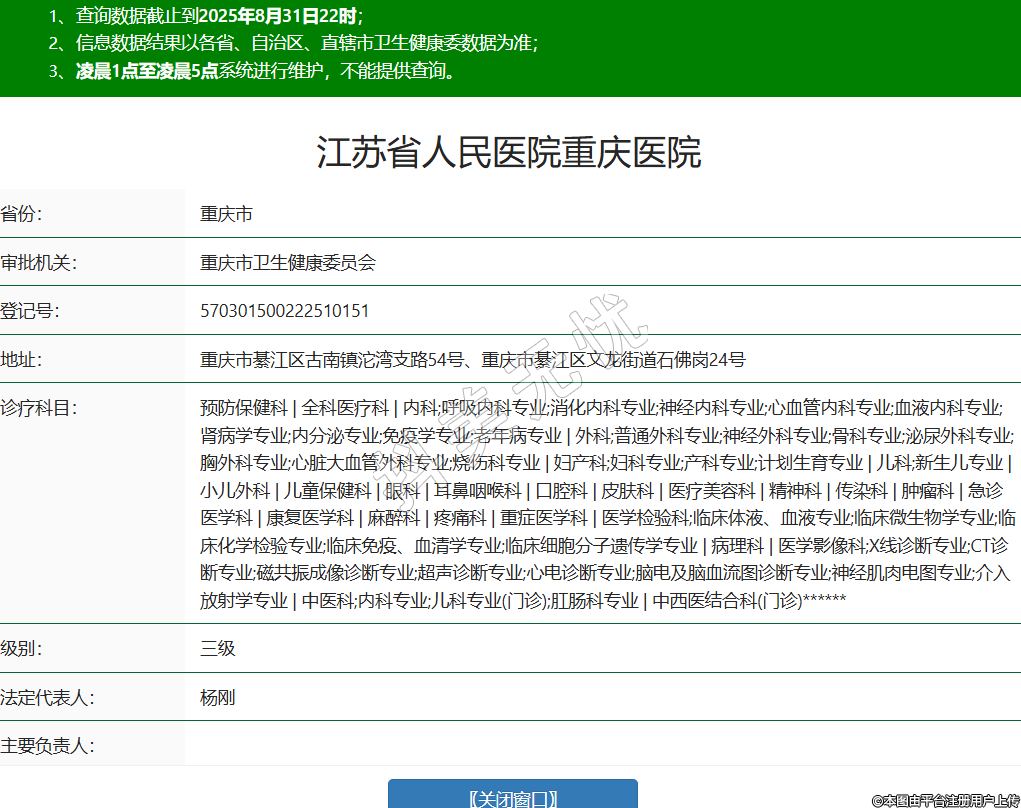Select the 地址 field label
Viewport: 1021px width, 808px height.
click(x=21, y=360)
